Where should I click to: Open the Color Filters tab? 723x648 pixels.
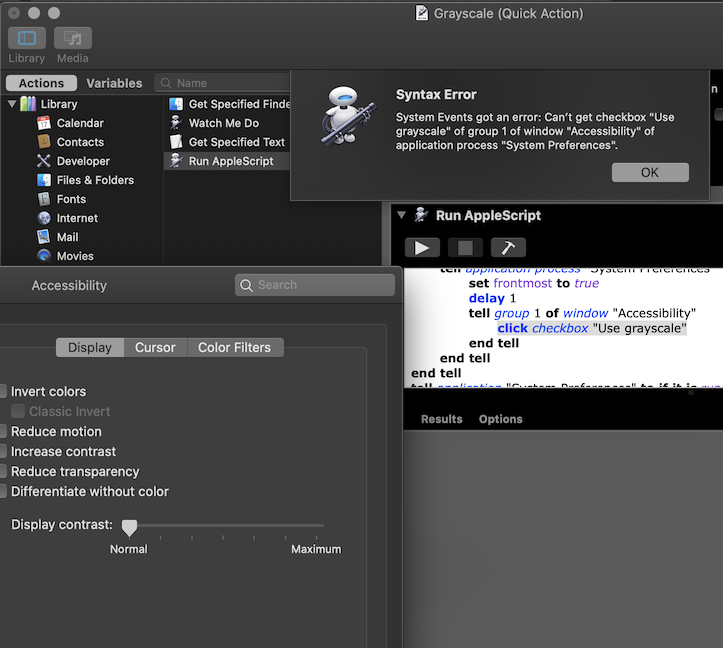(235, 347)
